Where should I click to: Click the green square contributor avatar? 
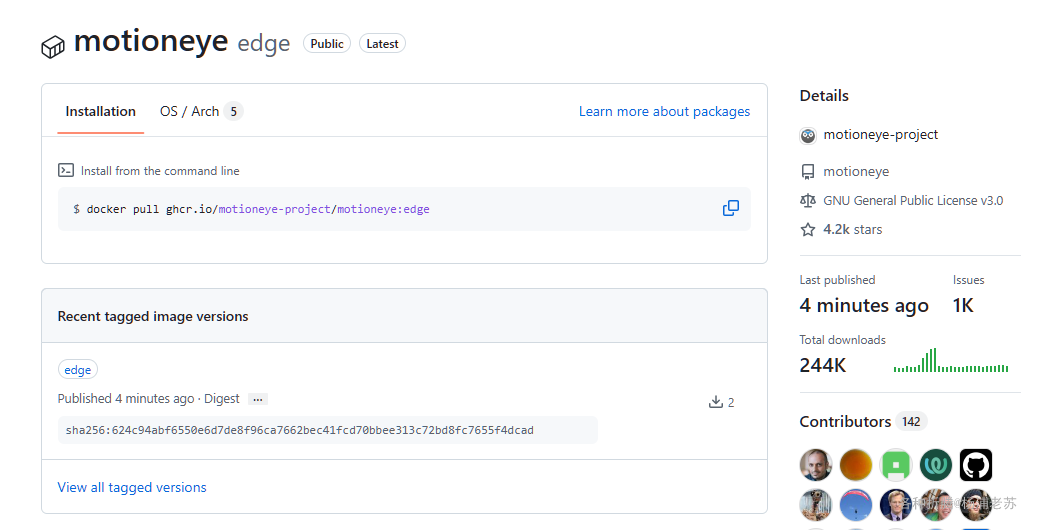[x=896, y=465]
